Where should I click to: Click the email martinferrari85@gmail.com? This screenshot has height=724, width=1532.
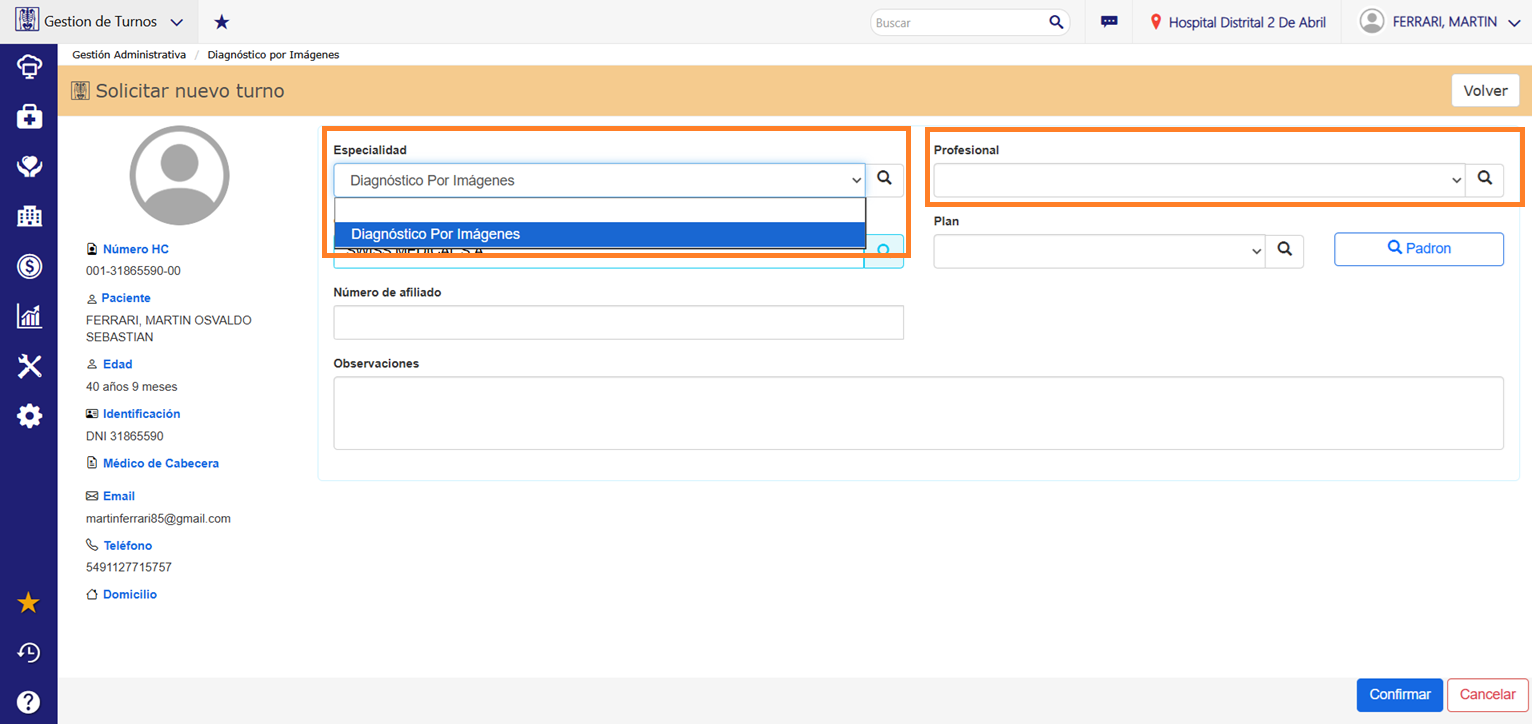click(x=159, y=518)
